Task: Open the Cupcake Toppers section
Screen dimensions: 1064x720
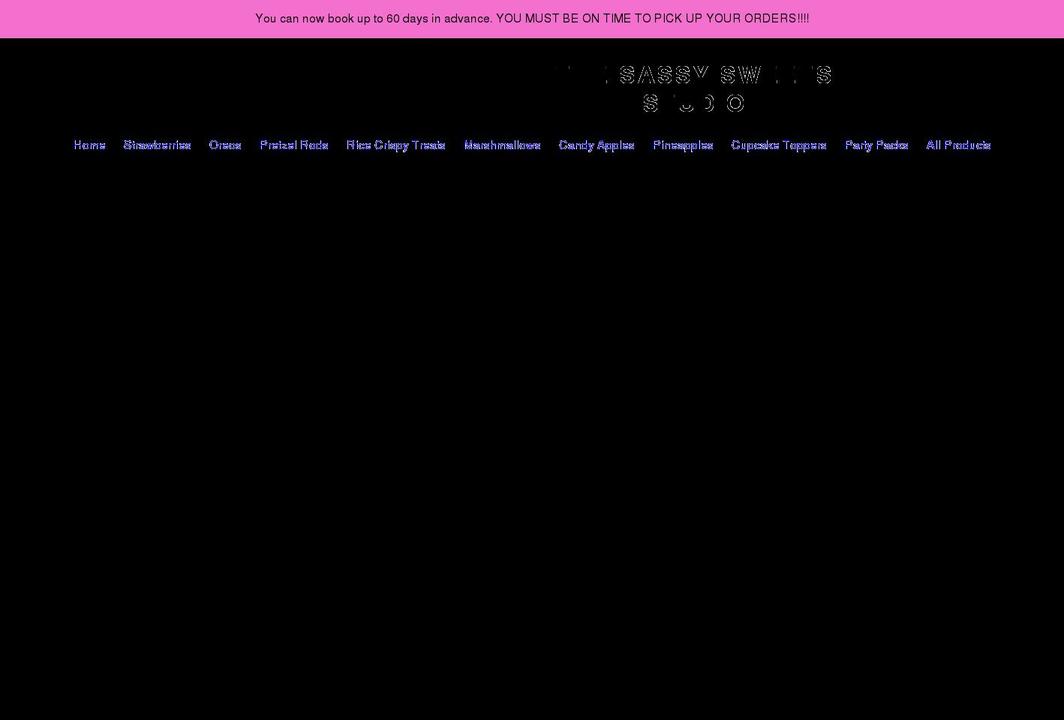Action: 778,144
